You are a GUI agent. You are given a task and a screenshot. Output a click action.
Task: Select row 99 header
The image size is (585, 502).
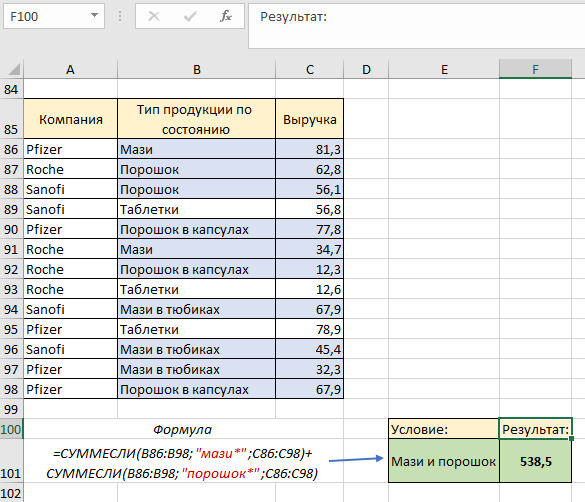pyautogui.click(x=11, y=409)
